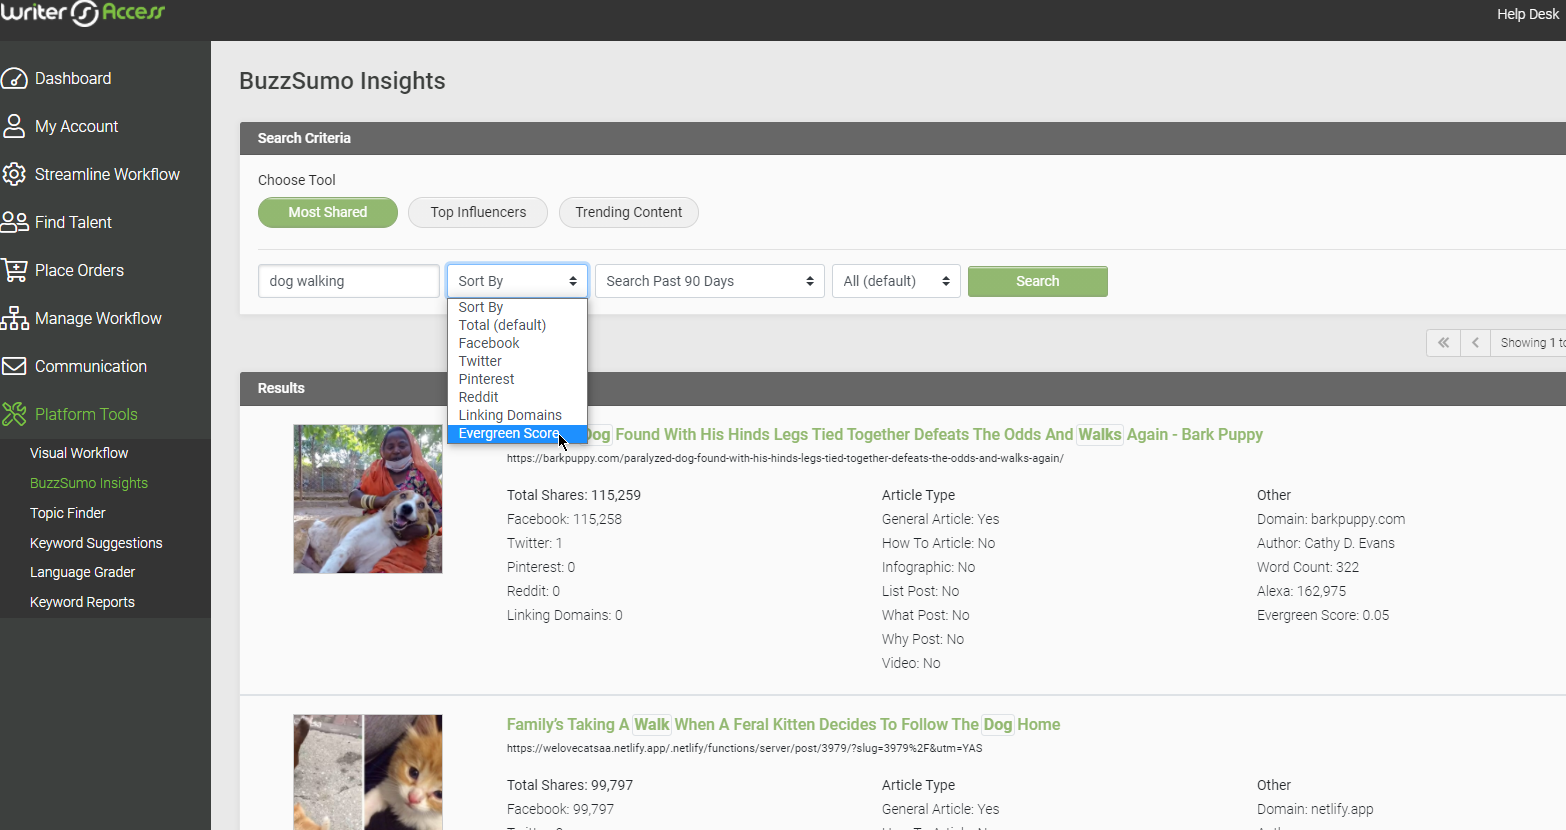Go to first results page arrow
The height and width of the screenshot is (830, 1566).
(x=1443, y=343)
